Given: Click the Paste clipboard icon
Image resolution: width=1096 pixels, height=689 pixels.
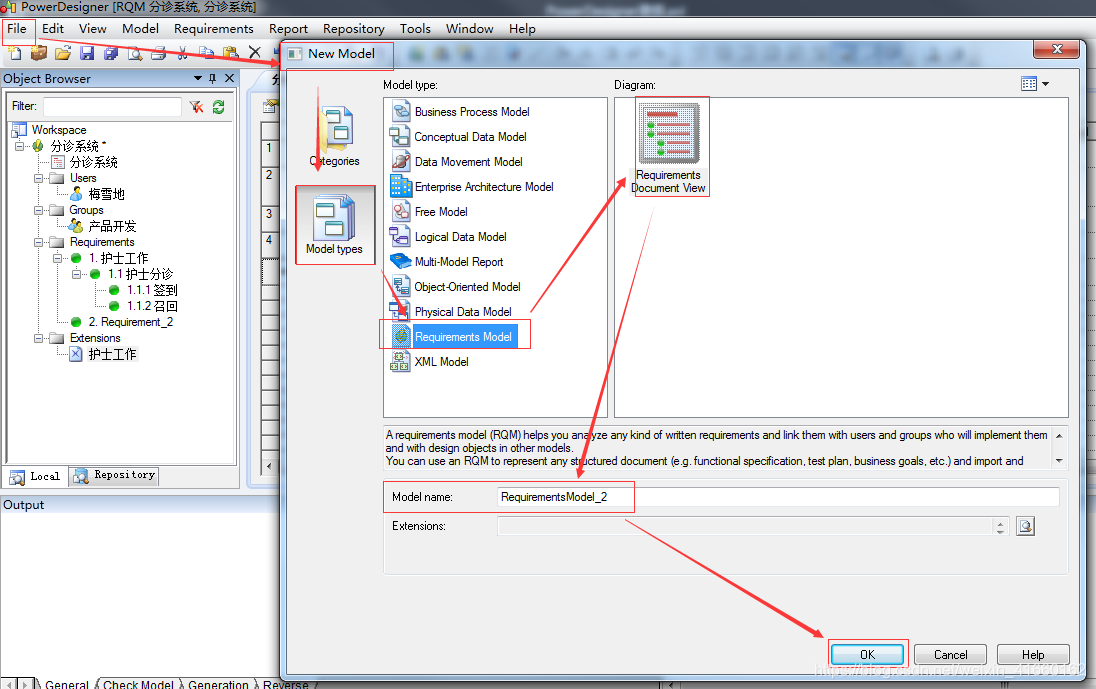Looking at the screenshot, I should tap(230, 53).
